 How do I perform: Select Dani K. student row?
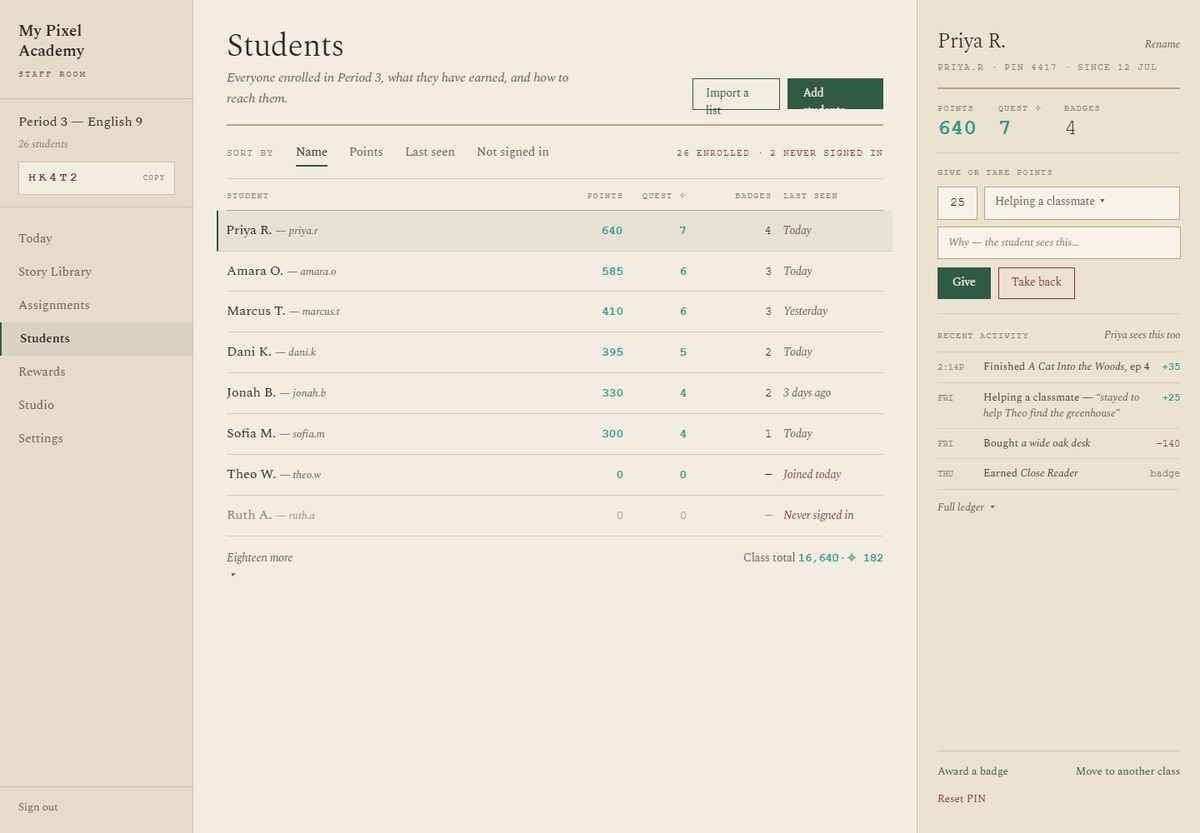(x=555, y=352)
